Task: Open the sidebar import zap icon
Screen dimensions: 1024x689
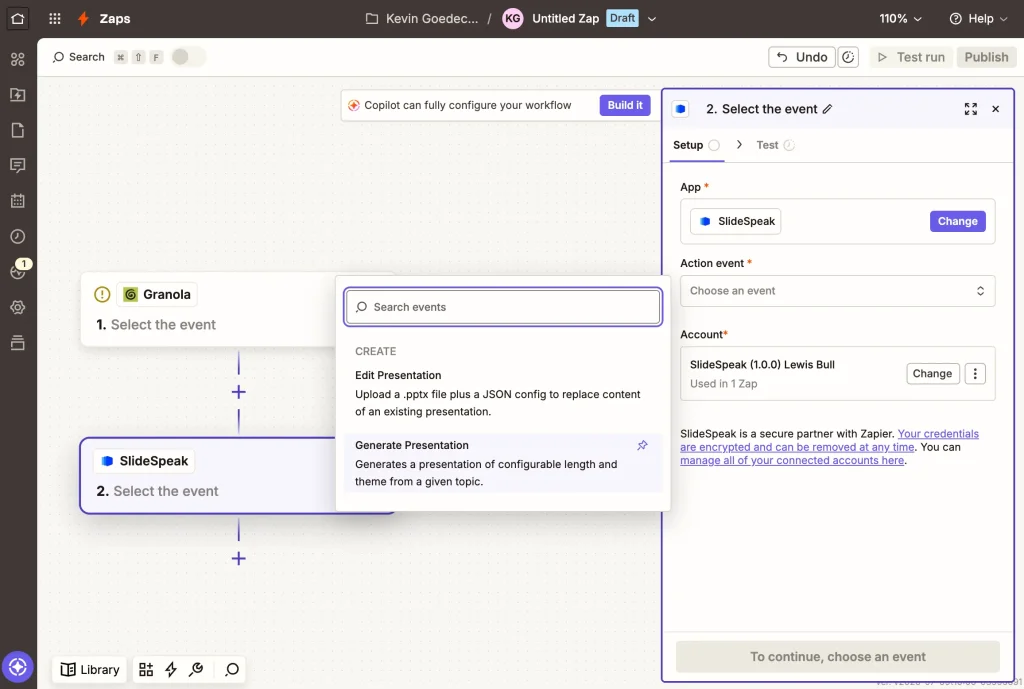Action: [18, 95]
